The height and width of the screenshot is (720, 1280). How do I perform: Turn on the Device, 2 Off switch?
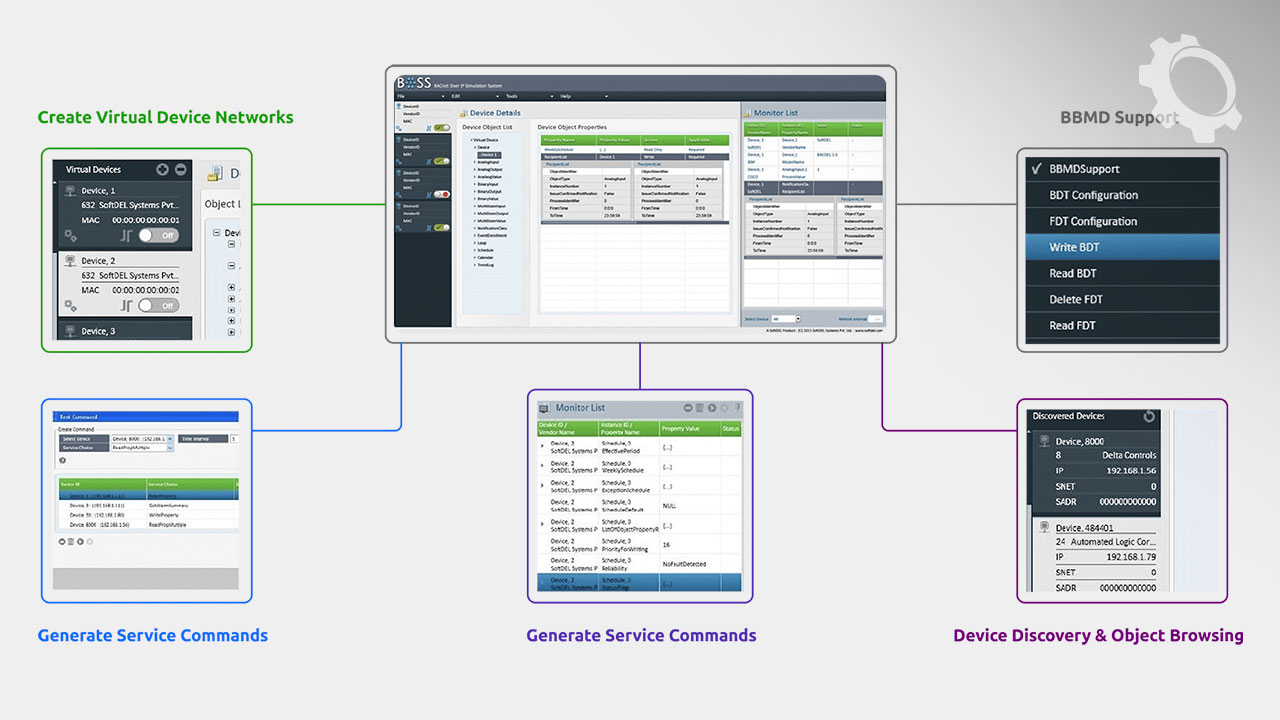(158, 305)
